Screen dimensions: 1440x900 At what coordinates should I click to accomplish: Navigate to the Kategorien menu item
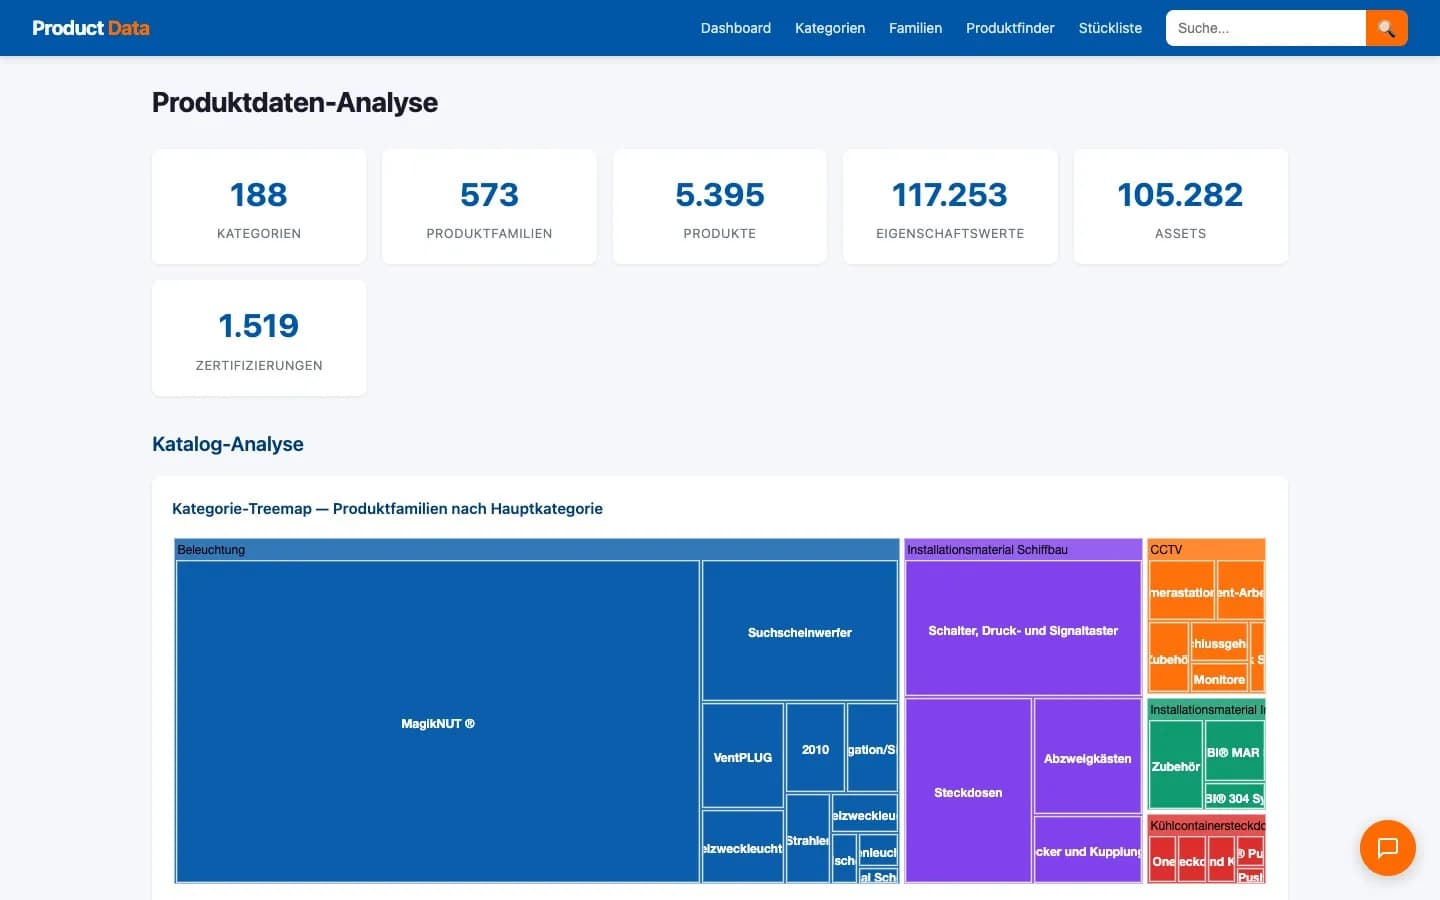pyautogui.click(x=830, y=28)
